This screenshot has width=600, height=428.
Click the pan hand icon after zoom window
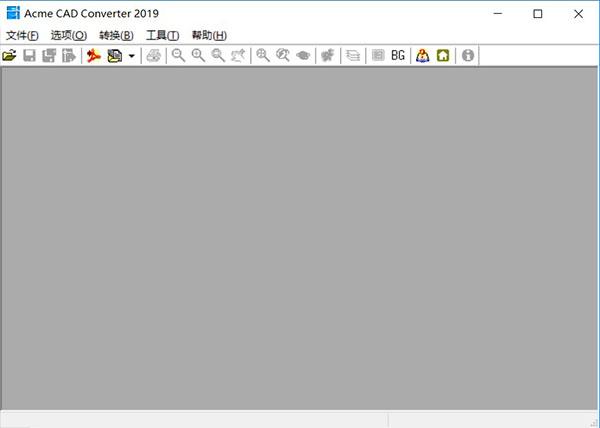[238, 55]
